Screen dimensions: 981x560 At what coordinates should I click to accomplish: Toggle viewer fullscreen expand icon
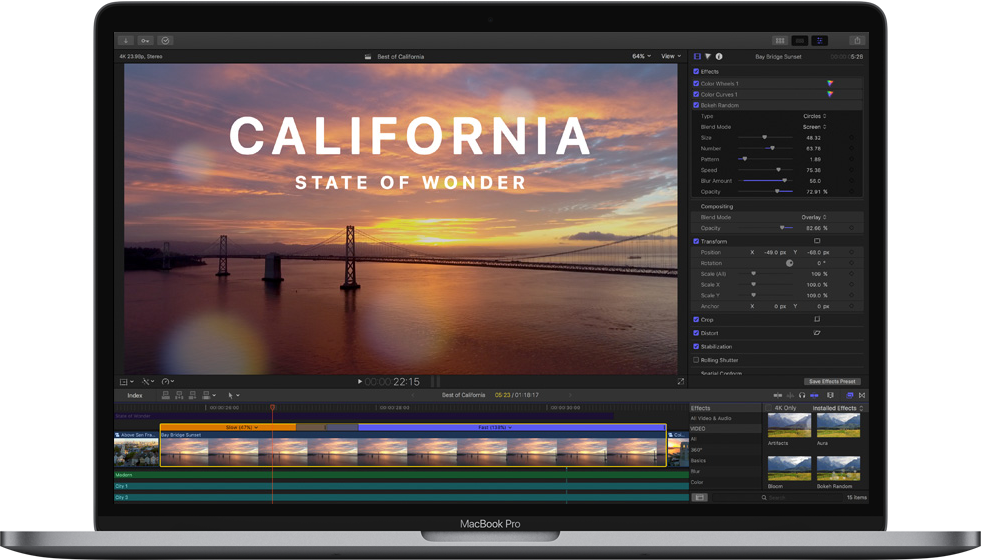click(x=681, y=381)
